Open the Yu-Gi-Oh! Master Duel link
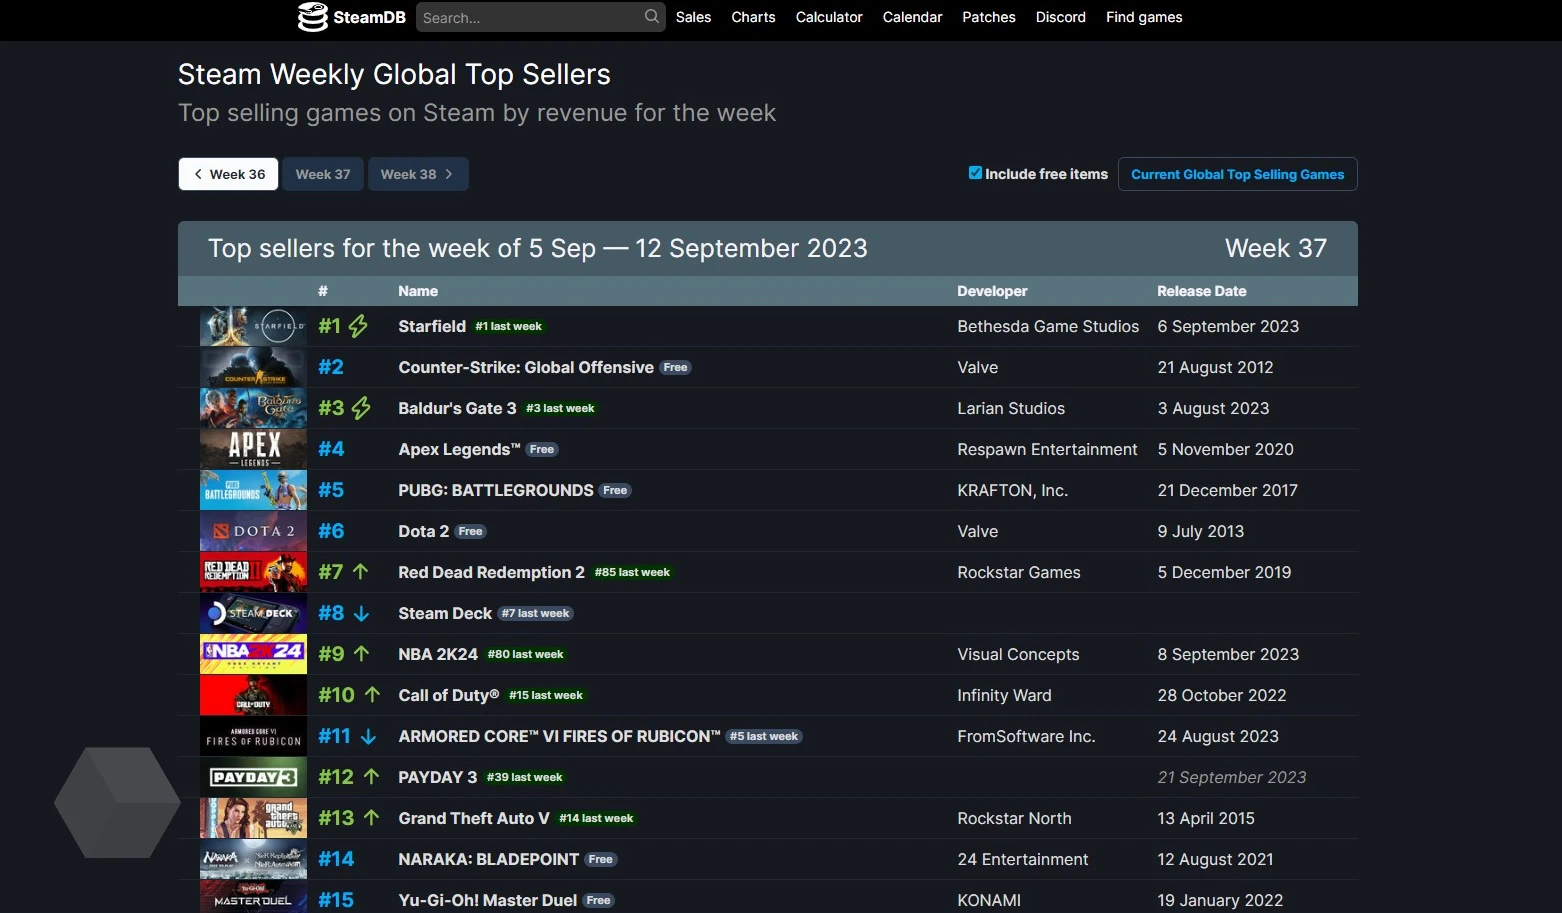The height and width of the screenshot is (913, 1562). 488,900
